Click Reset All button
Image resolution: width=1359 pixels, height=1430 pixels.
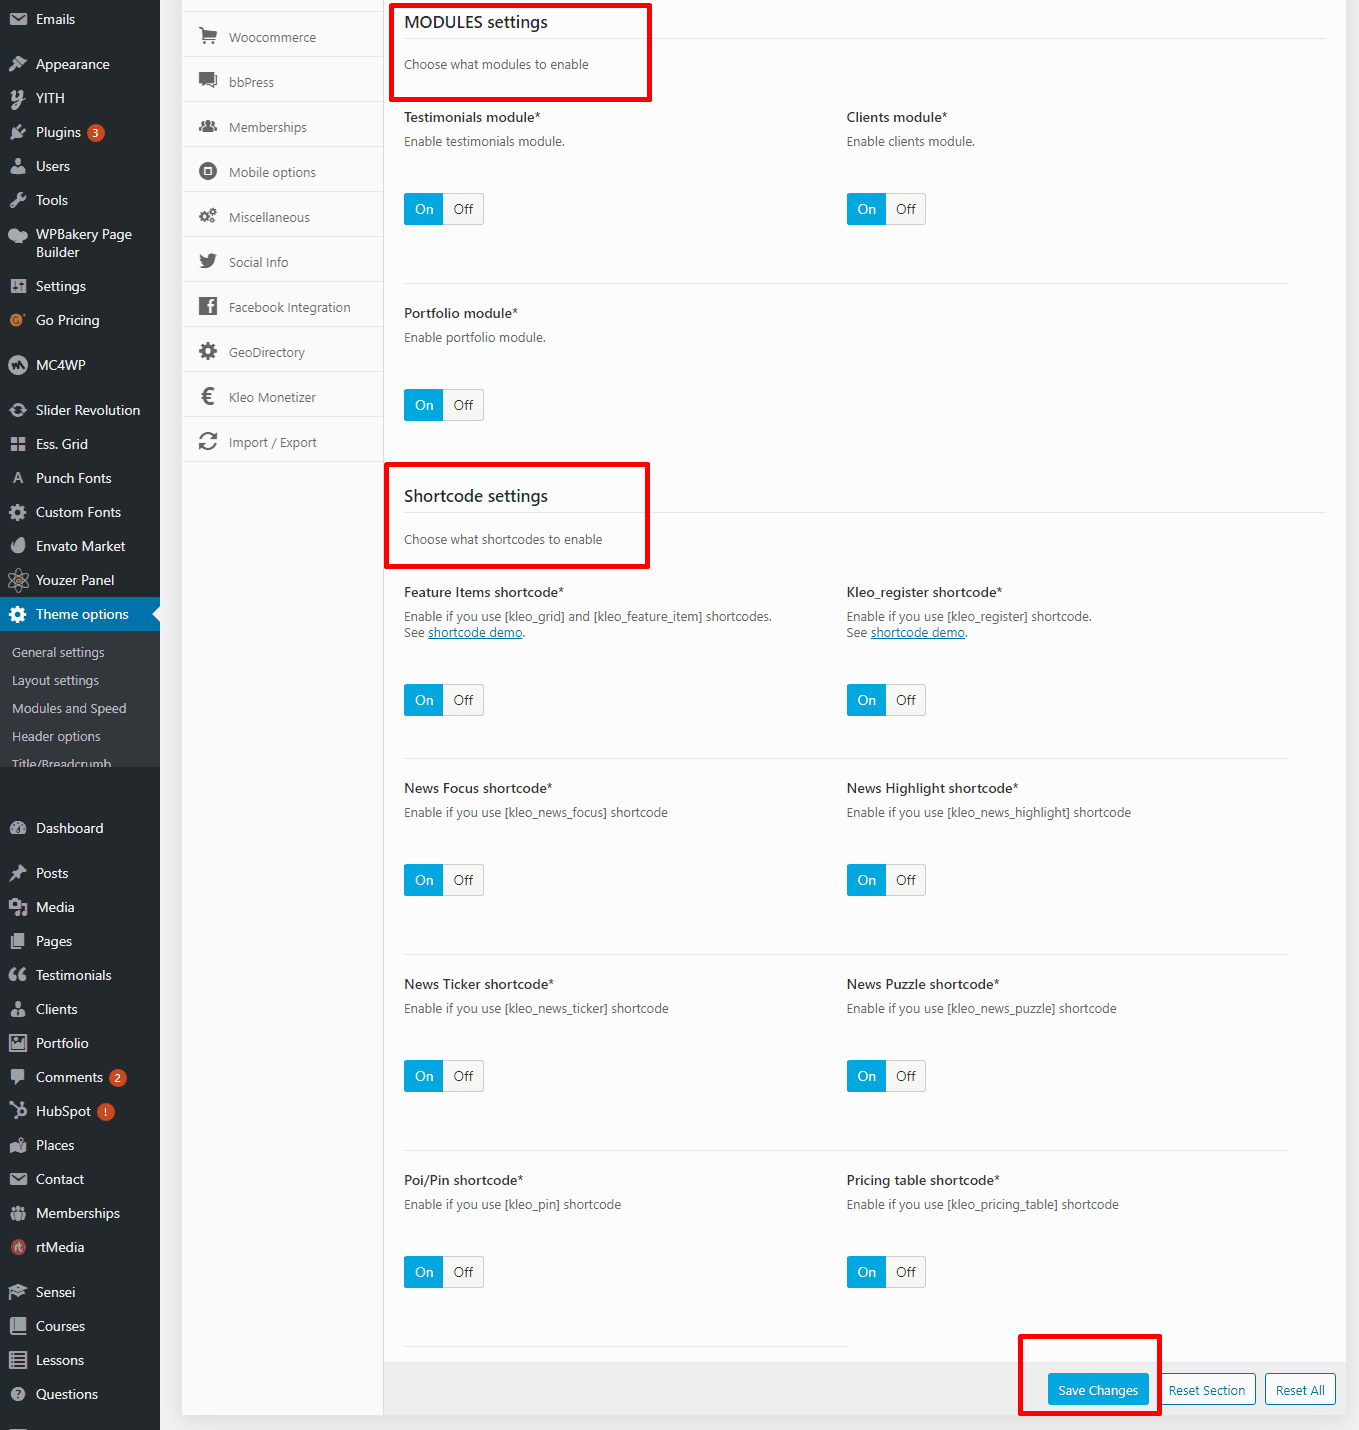click(1300, 1390)
